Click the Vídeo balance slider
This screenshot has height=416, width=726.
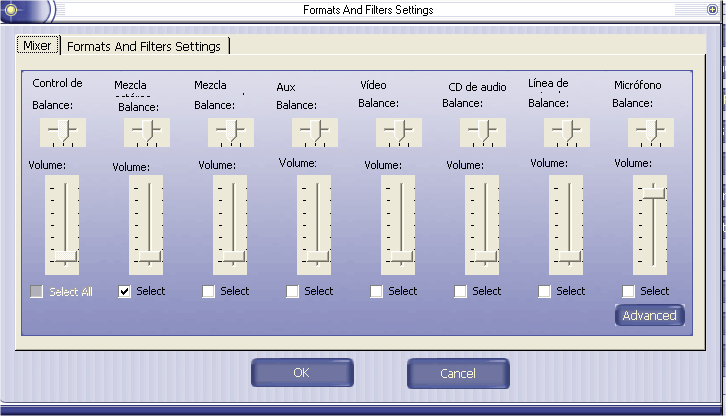pyautogui.click(x=399, y=132)
